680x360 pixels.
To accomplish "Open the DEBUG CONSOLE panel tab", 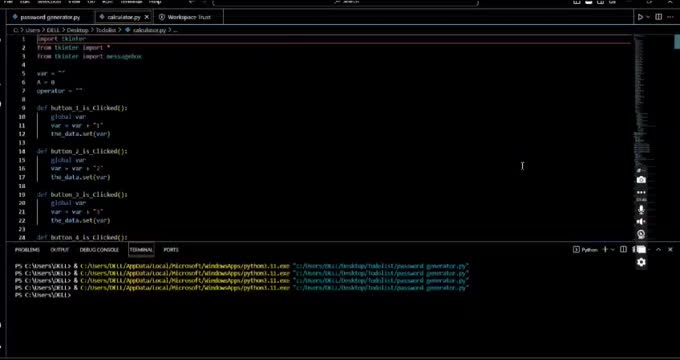I will coord(99,250).
